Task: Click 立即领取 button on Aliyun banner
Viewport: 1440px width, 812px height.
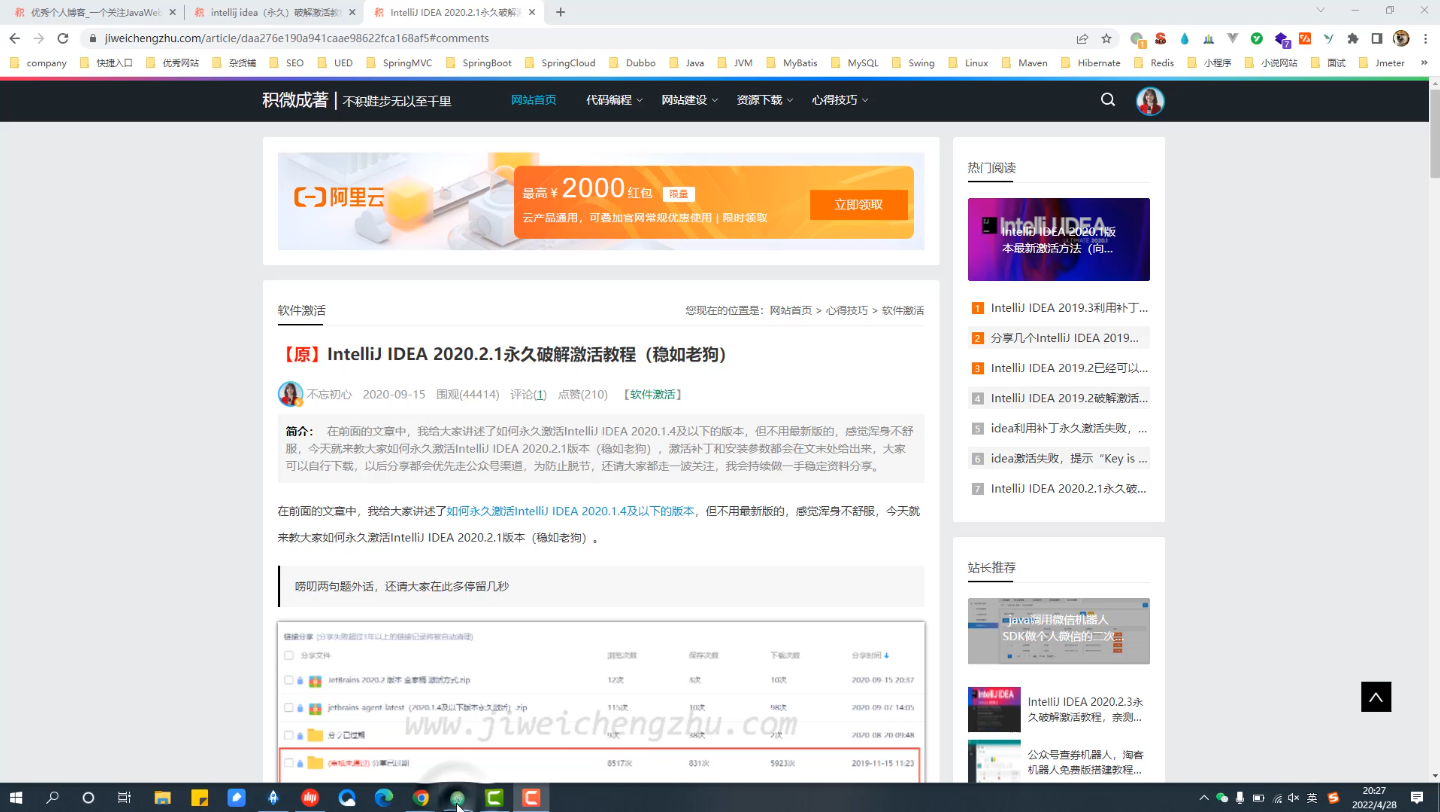Action: [859, 205]
